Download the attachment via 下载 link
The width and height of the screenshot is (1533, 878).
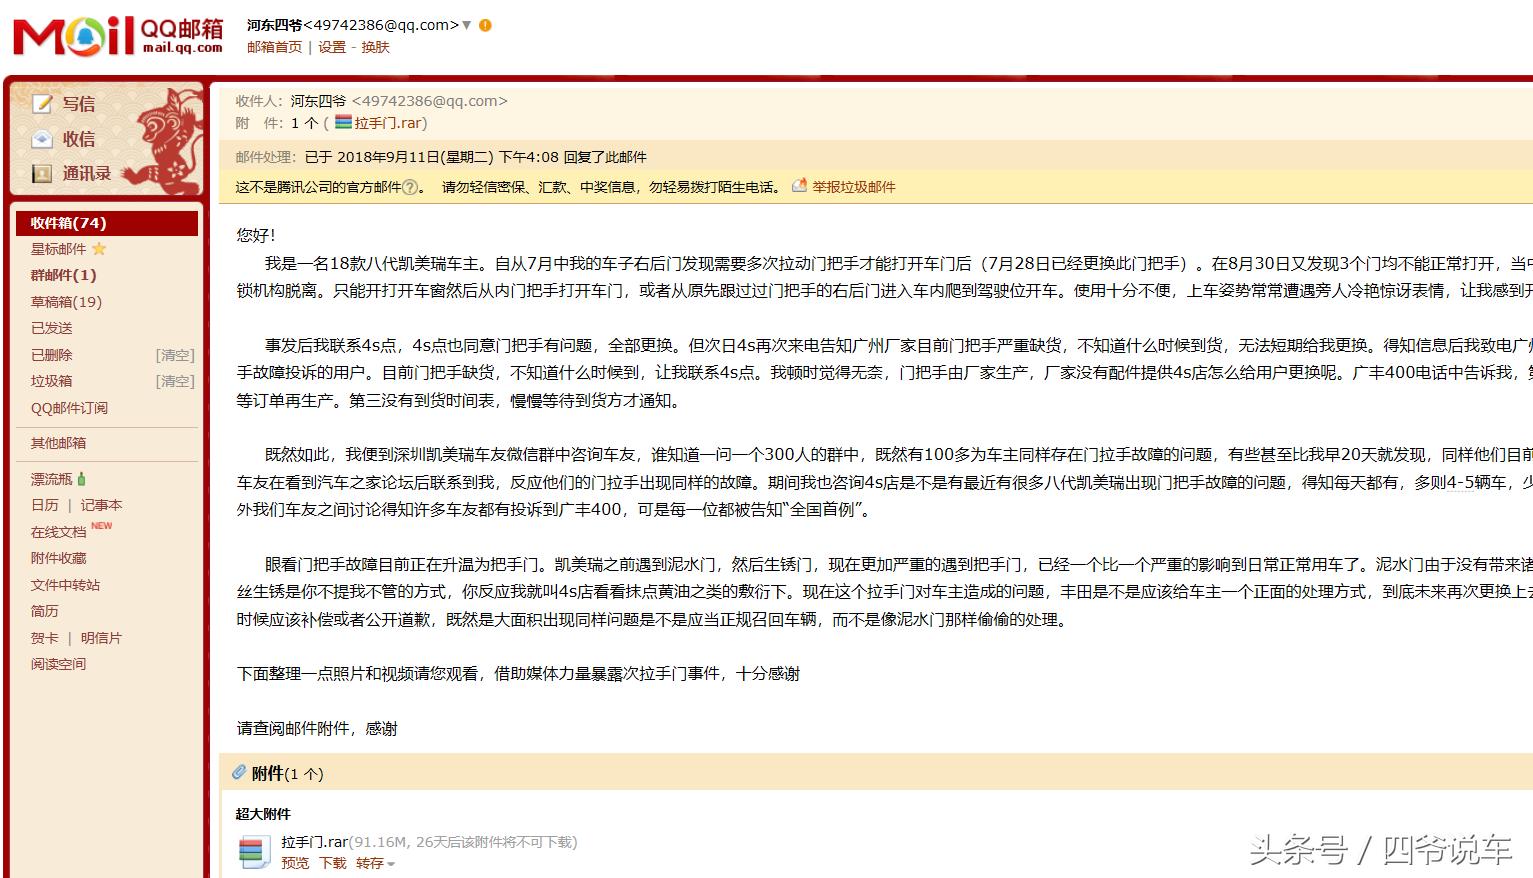(x=332, y=863)
